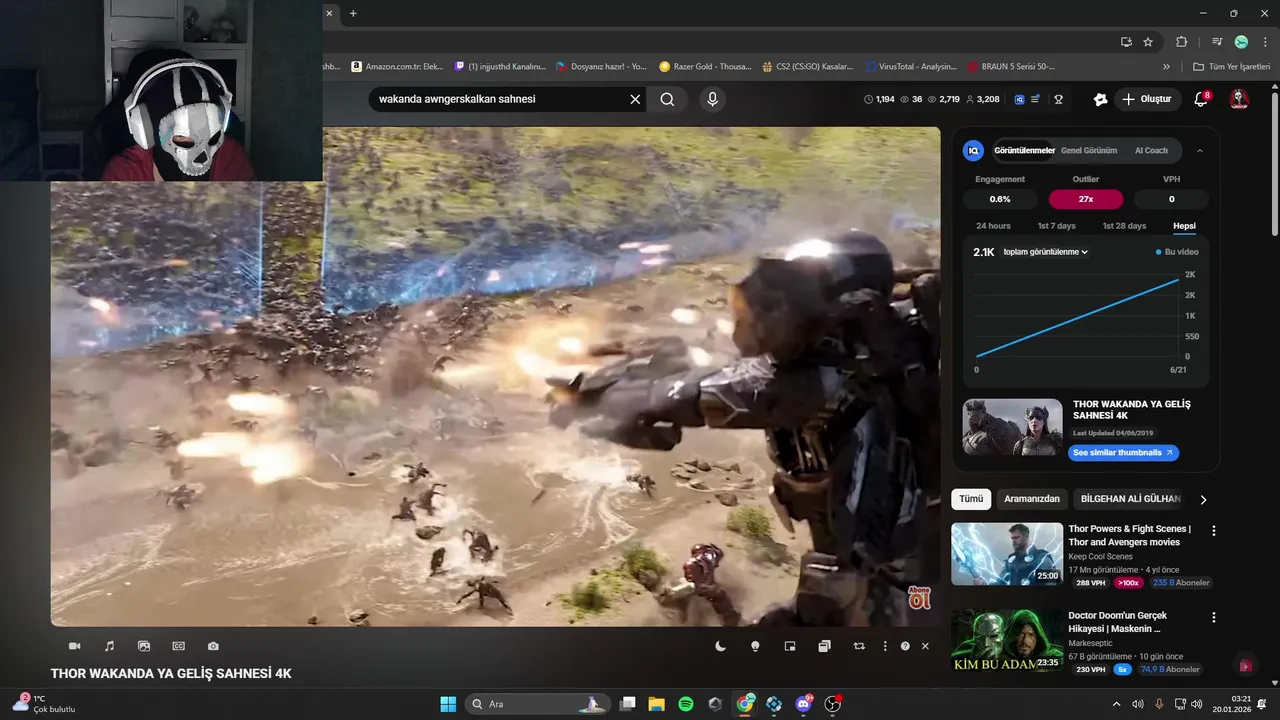This screenshot has width=1280, height=720.
Task: Click the help question mark icon below the player
Action: pyautogui.click(x=905, y=646)
